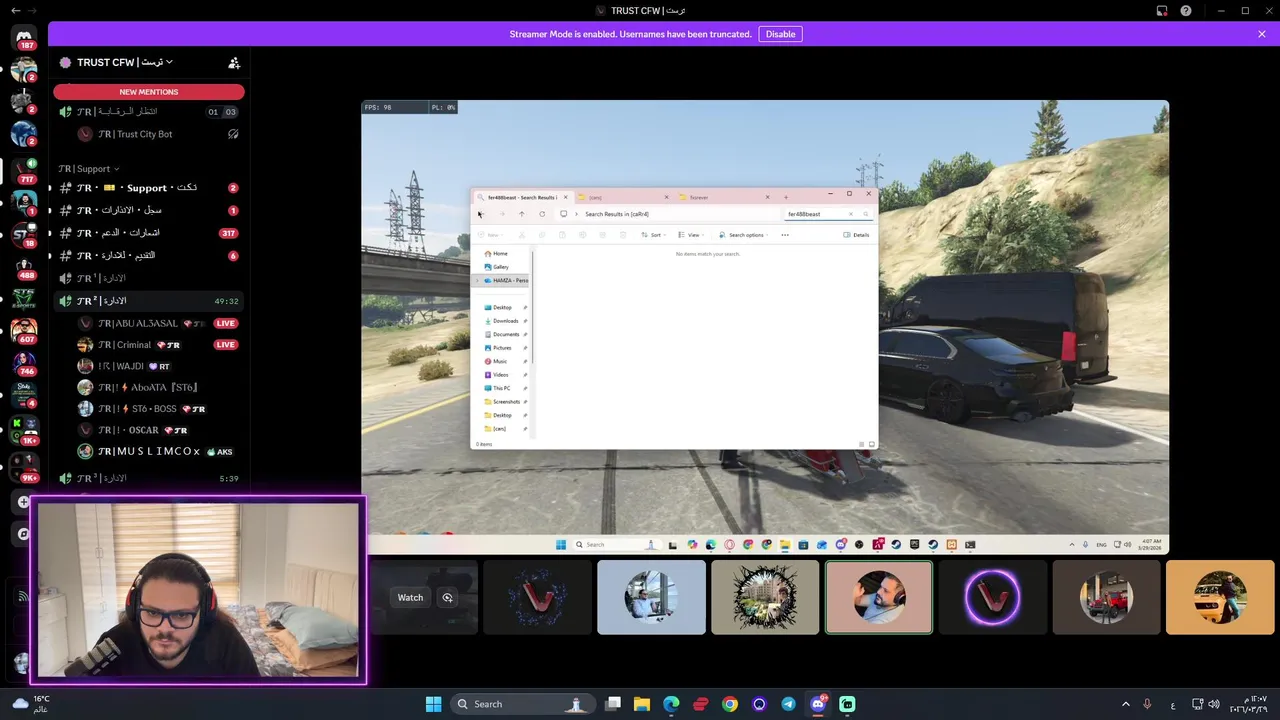Click the Explorer search box
Image resolution: width=1280 pixels, height=720 pixels.
coord(827,214)
